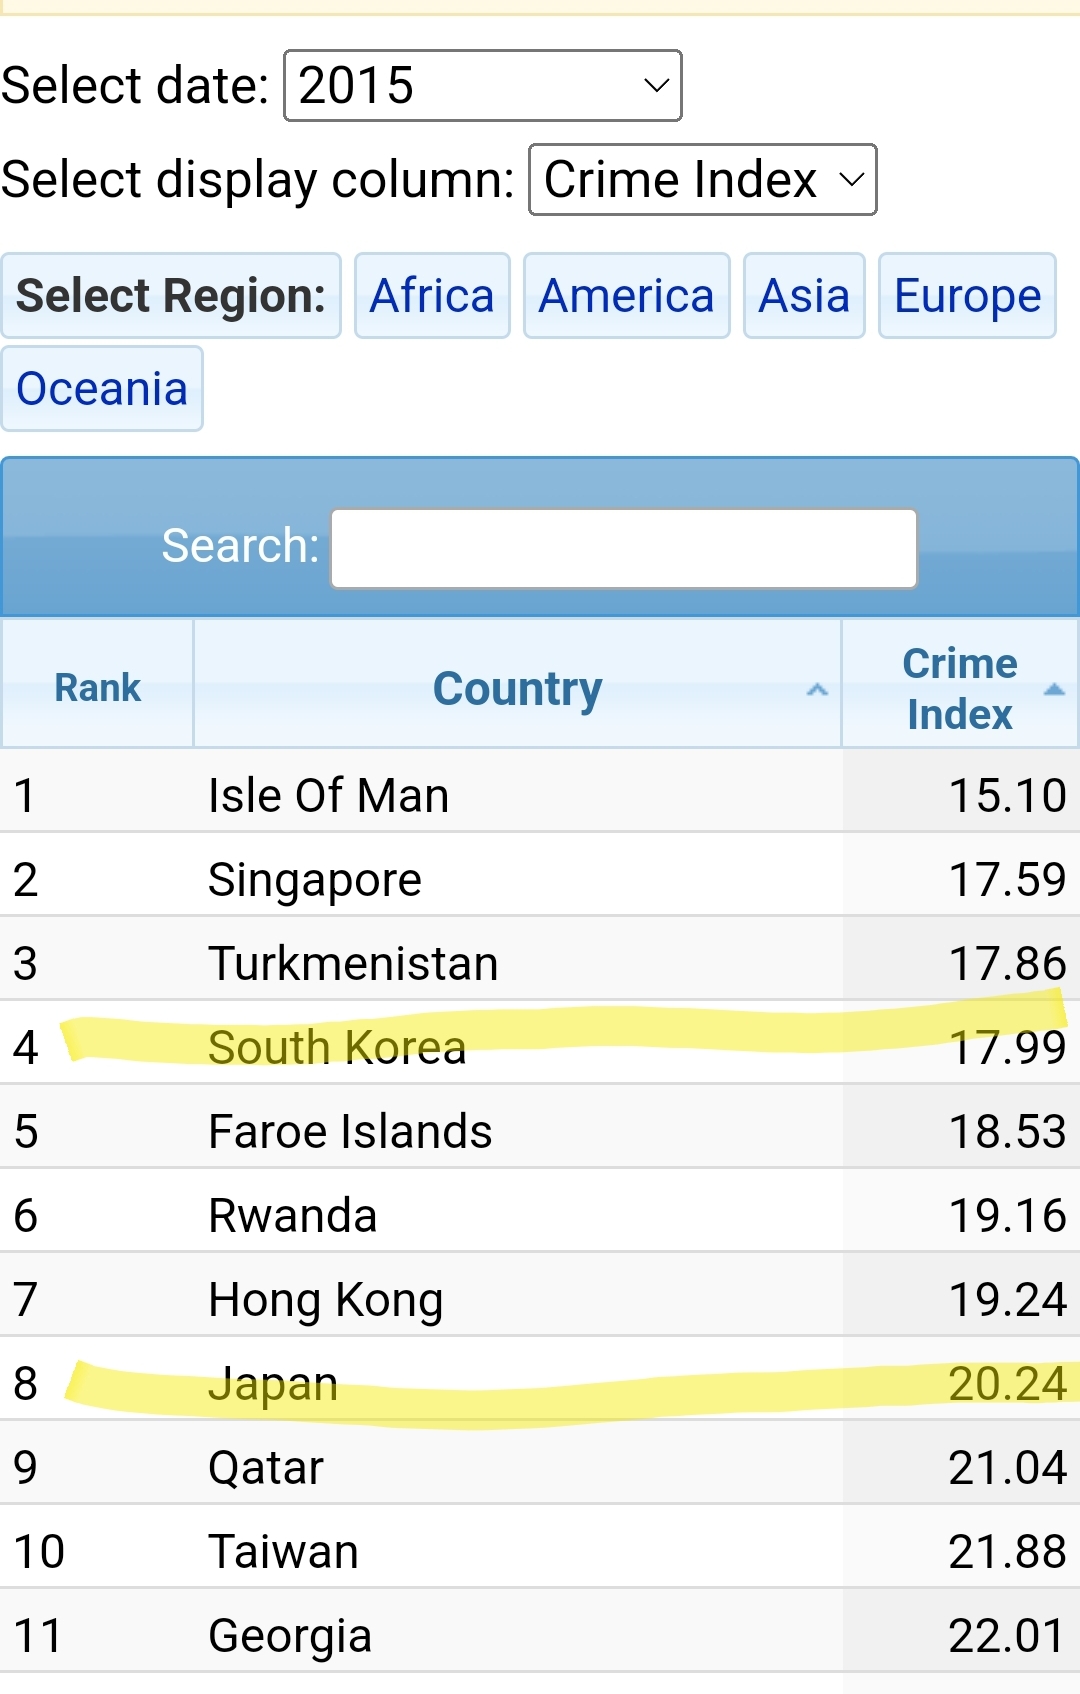Sort table by the Rank column header
The image size is (1080, 1694).
tap(97, 687)
